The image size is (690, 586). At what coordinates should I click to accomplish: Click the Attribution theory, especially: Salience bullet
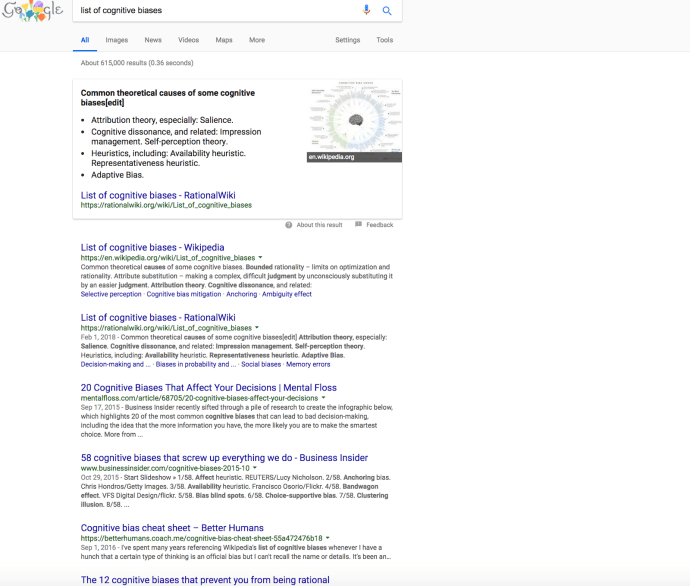(x=162, y=120)
